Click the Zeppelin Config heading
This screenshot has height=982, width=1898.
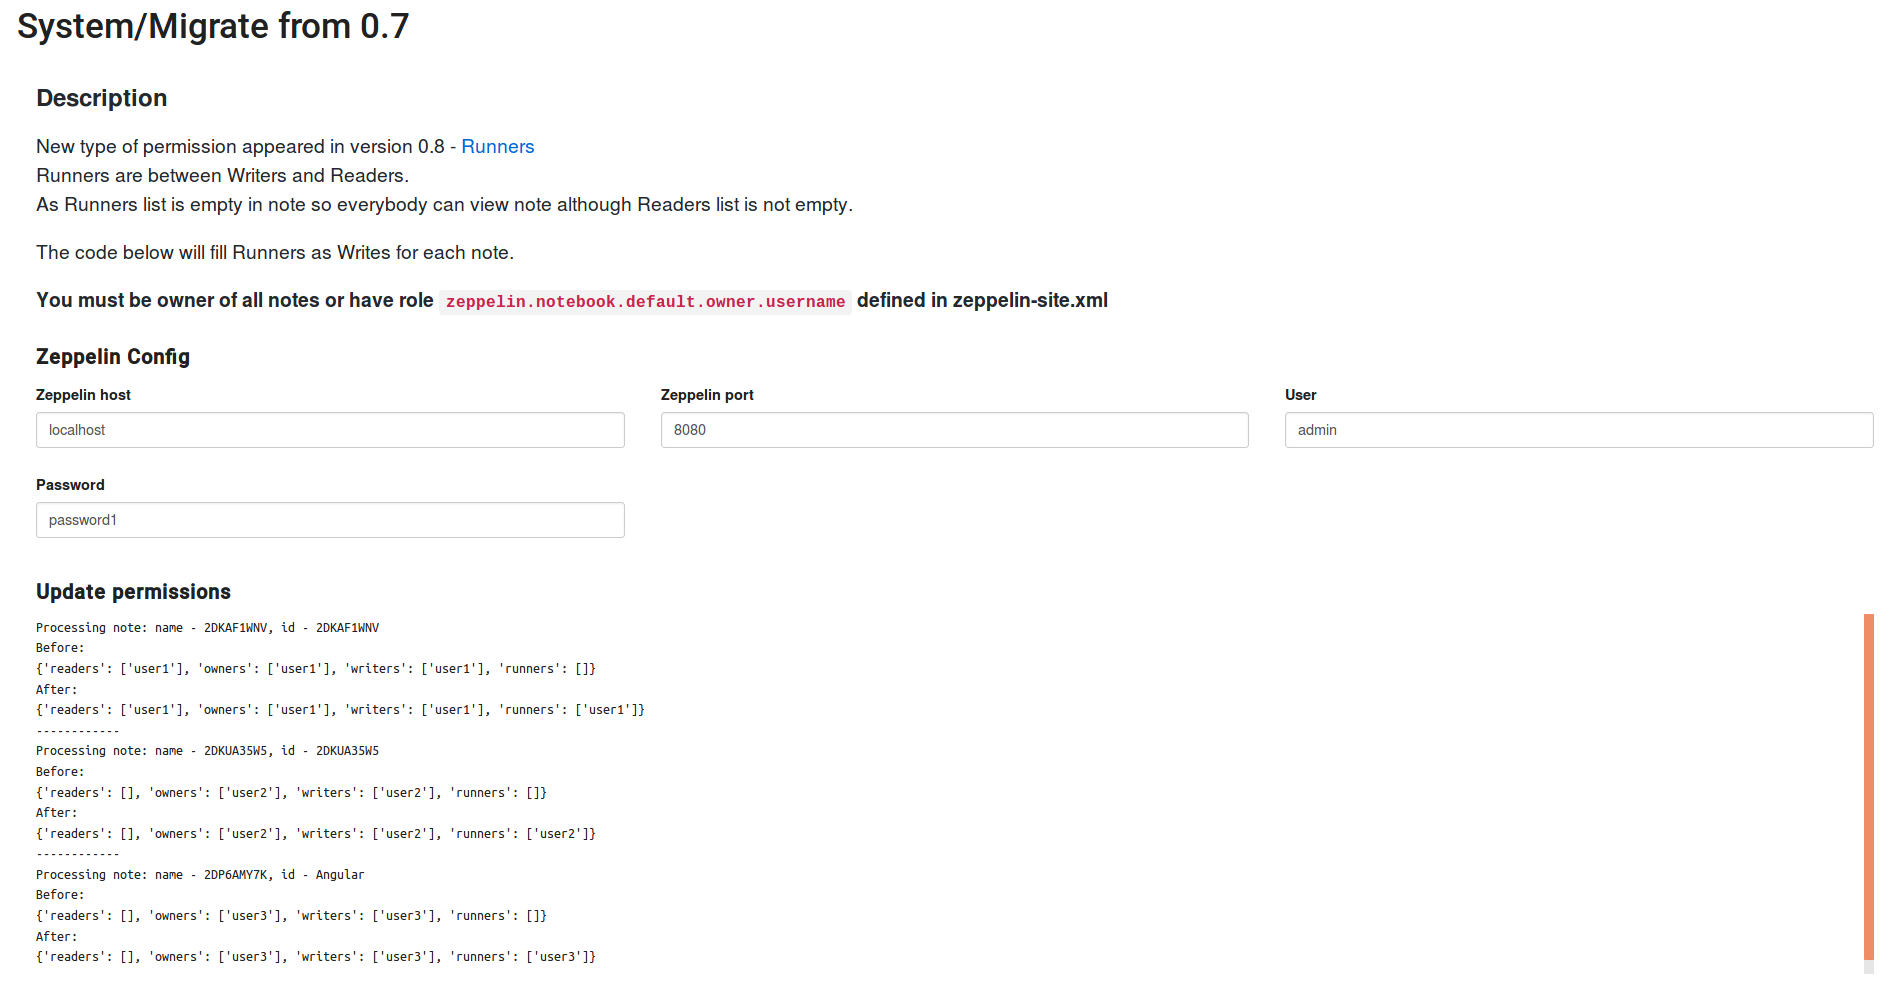pyautogui.click(x=113, y=357)
